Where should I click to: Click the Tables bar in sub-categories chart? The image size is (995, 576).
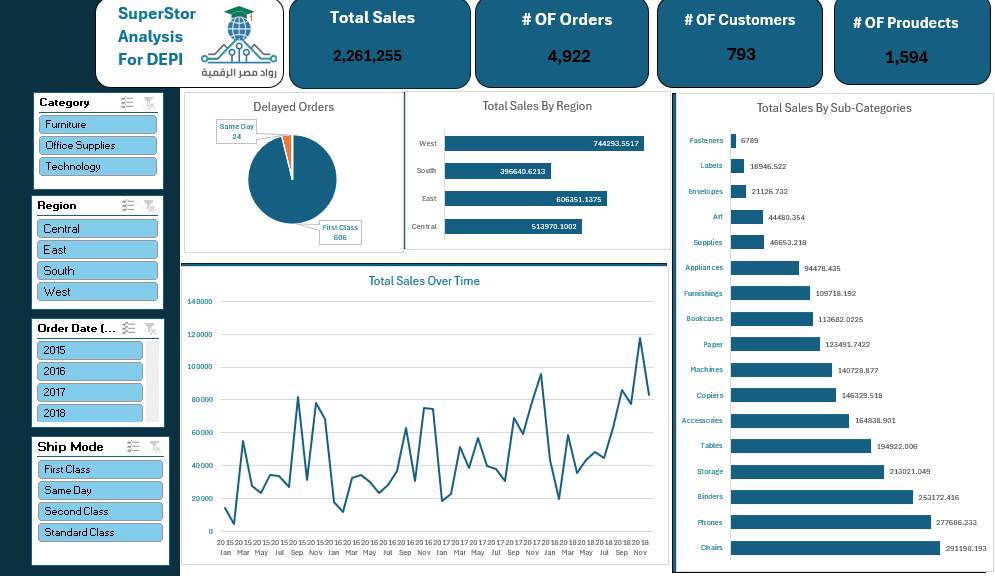click(801, 446)
